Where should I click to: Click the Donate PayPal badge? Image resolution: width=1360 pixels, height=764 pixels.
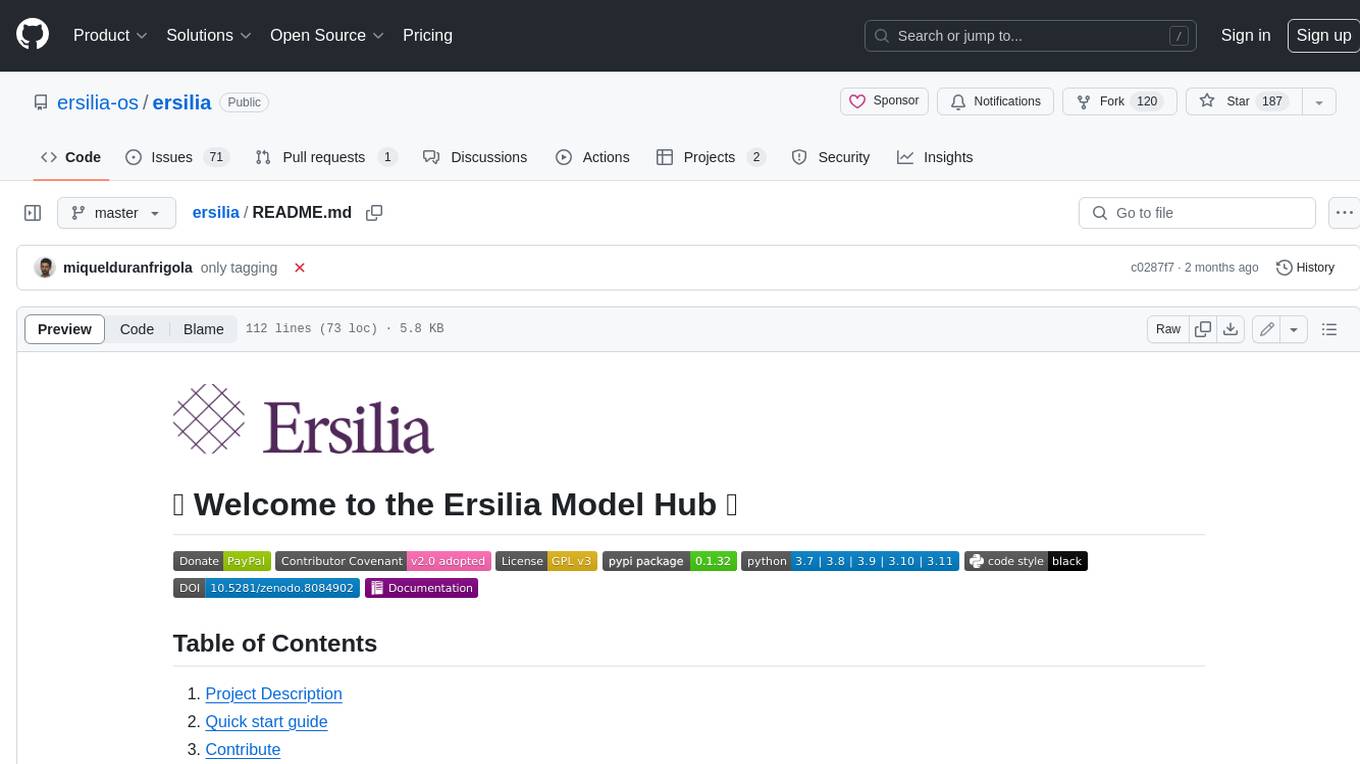point(221,561)
